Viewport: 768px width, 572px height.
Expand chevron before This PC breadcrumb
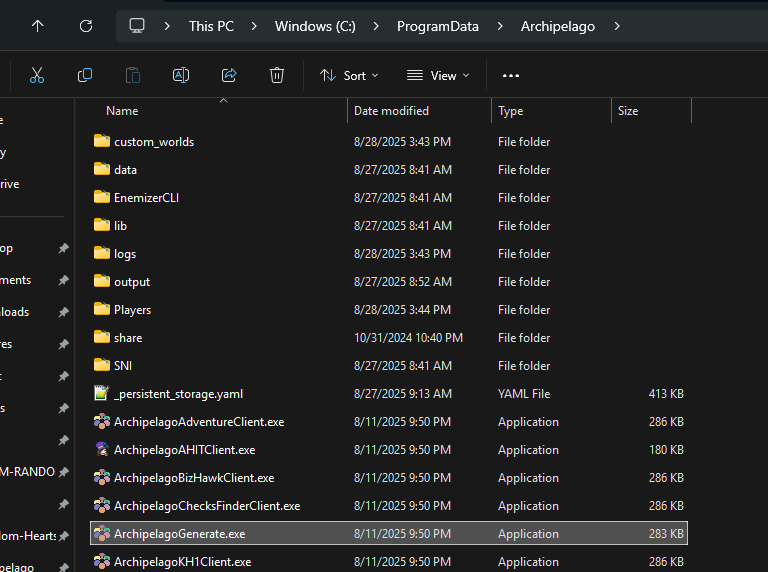pos(167,26)
